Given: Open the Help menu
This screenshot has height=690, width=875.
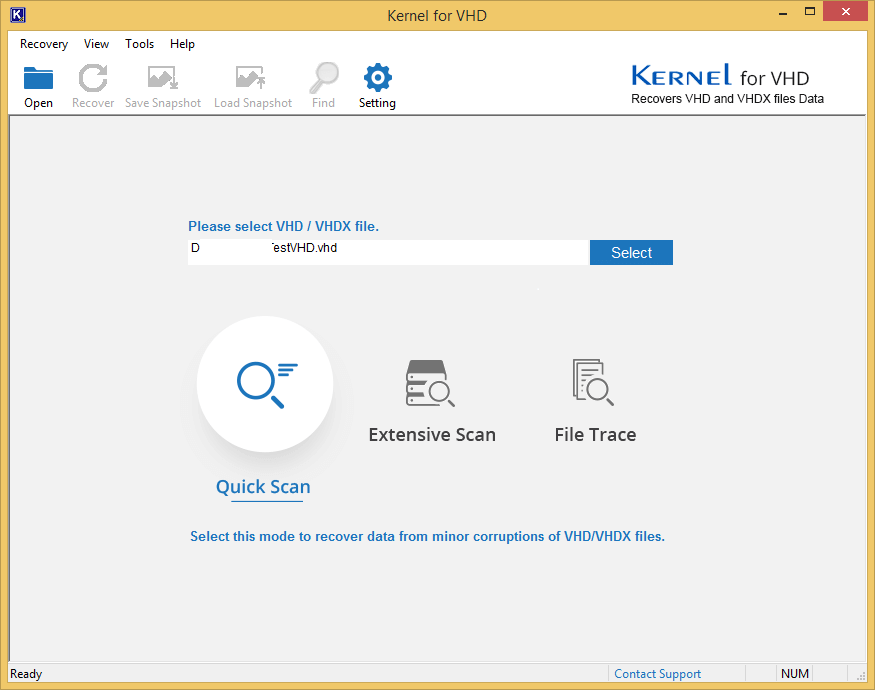Looking at the screenshot, I should coord(182,44).
